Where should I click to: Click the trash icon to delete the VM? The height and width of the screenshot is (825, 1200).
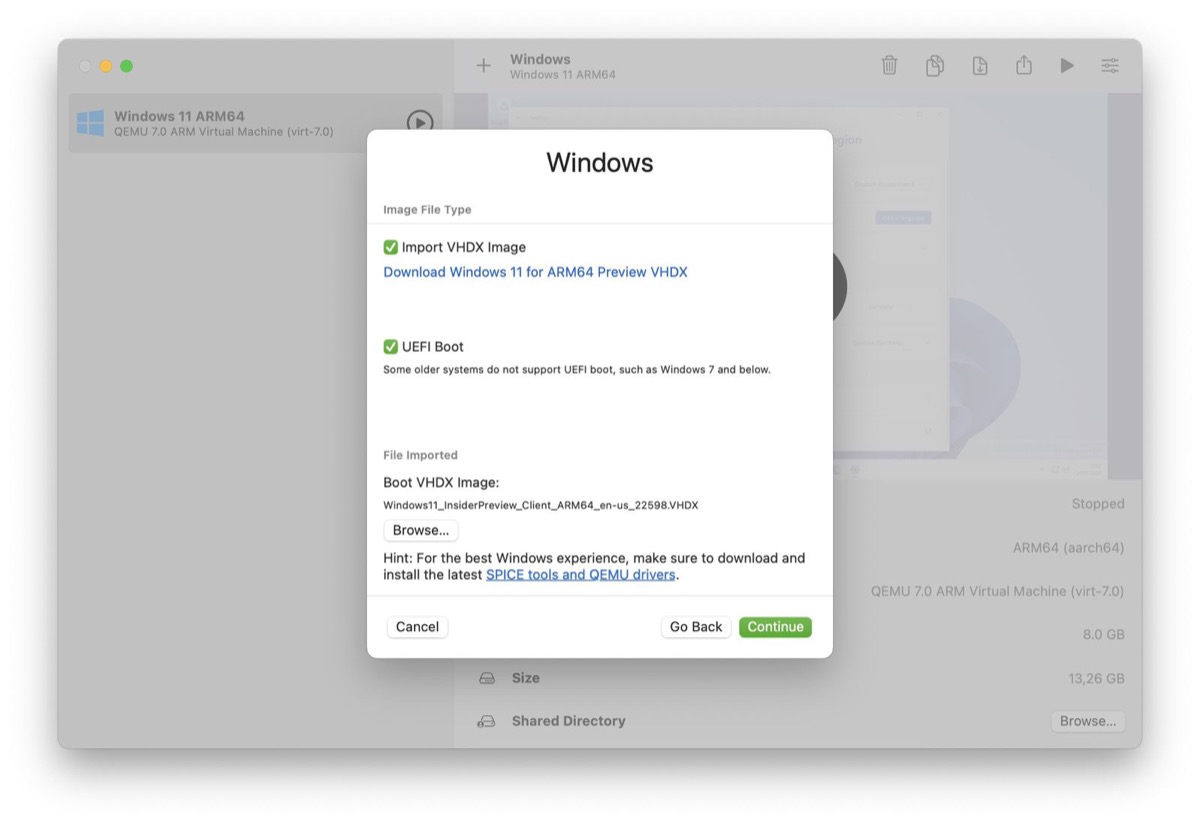click(889, 66)
